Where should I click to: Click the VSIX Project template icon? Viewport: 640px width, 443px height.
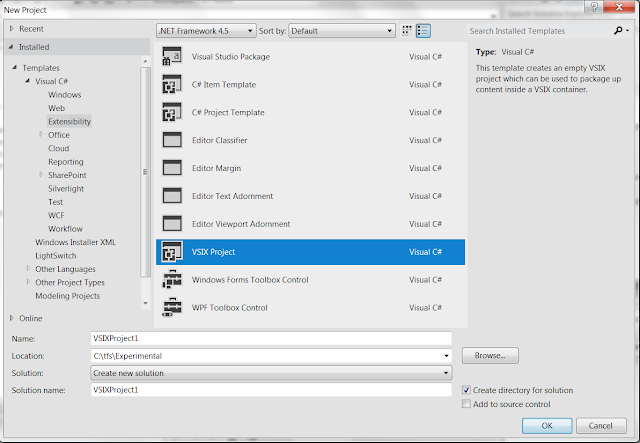click(172, 252)
